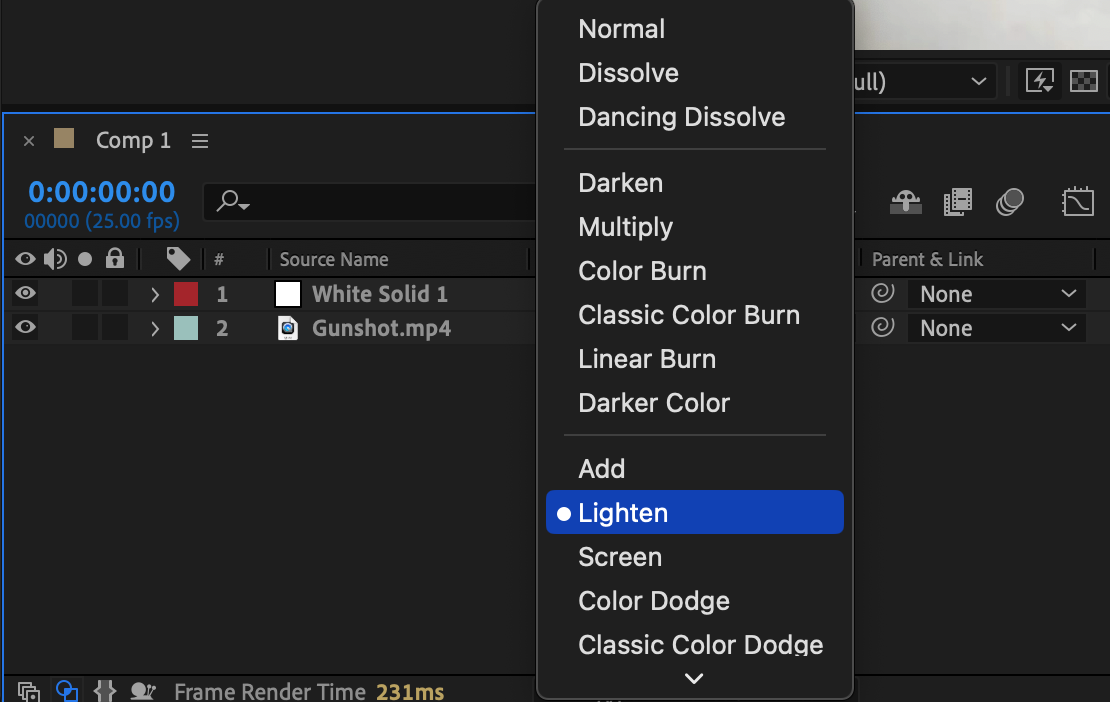The image size is (1110, 702).
Task: Toggle the lock switch for White Solid 1
Action: pos(115,294)
